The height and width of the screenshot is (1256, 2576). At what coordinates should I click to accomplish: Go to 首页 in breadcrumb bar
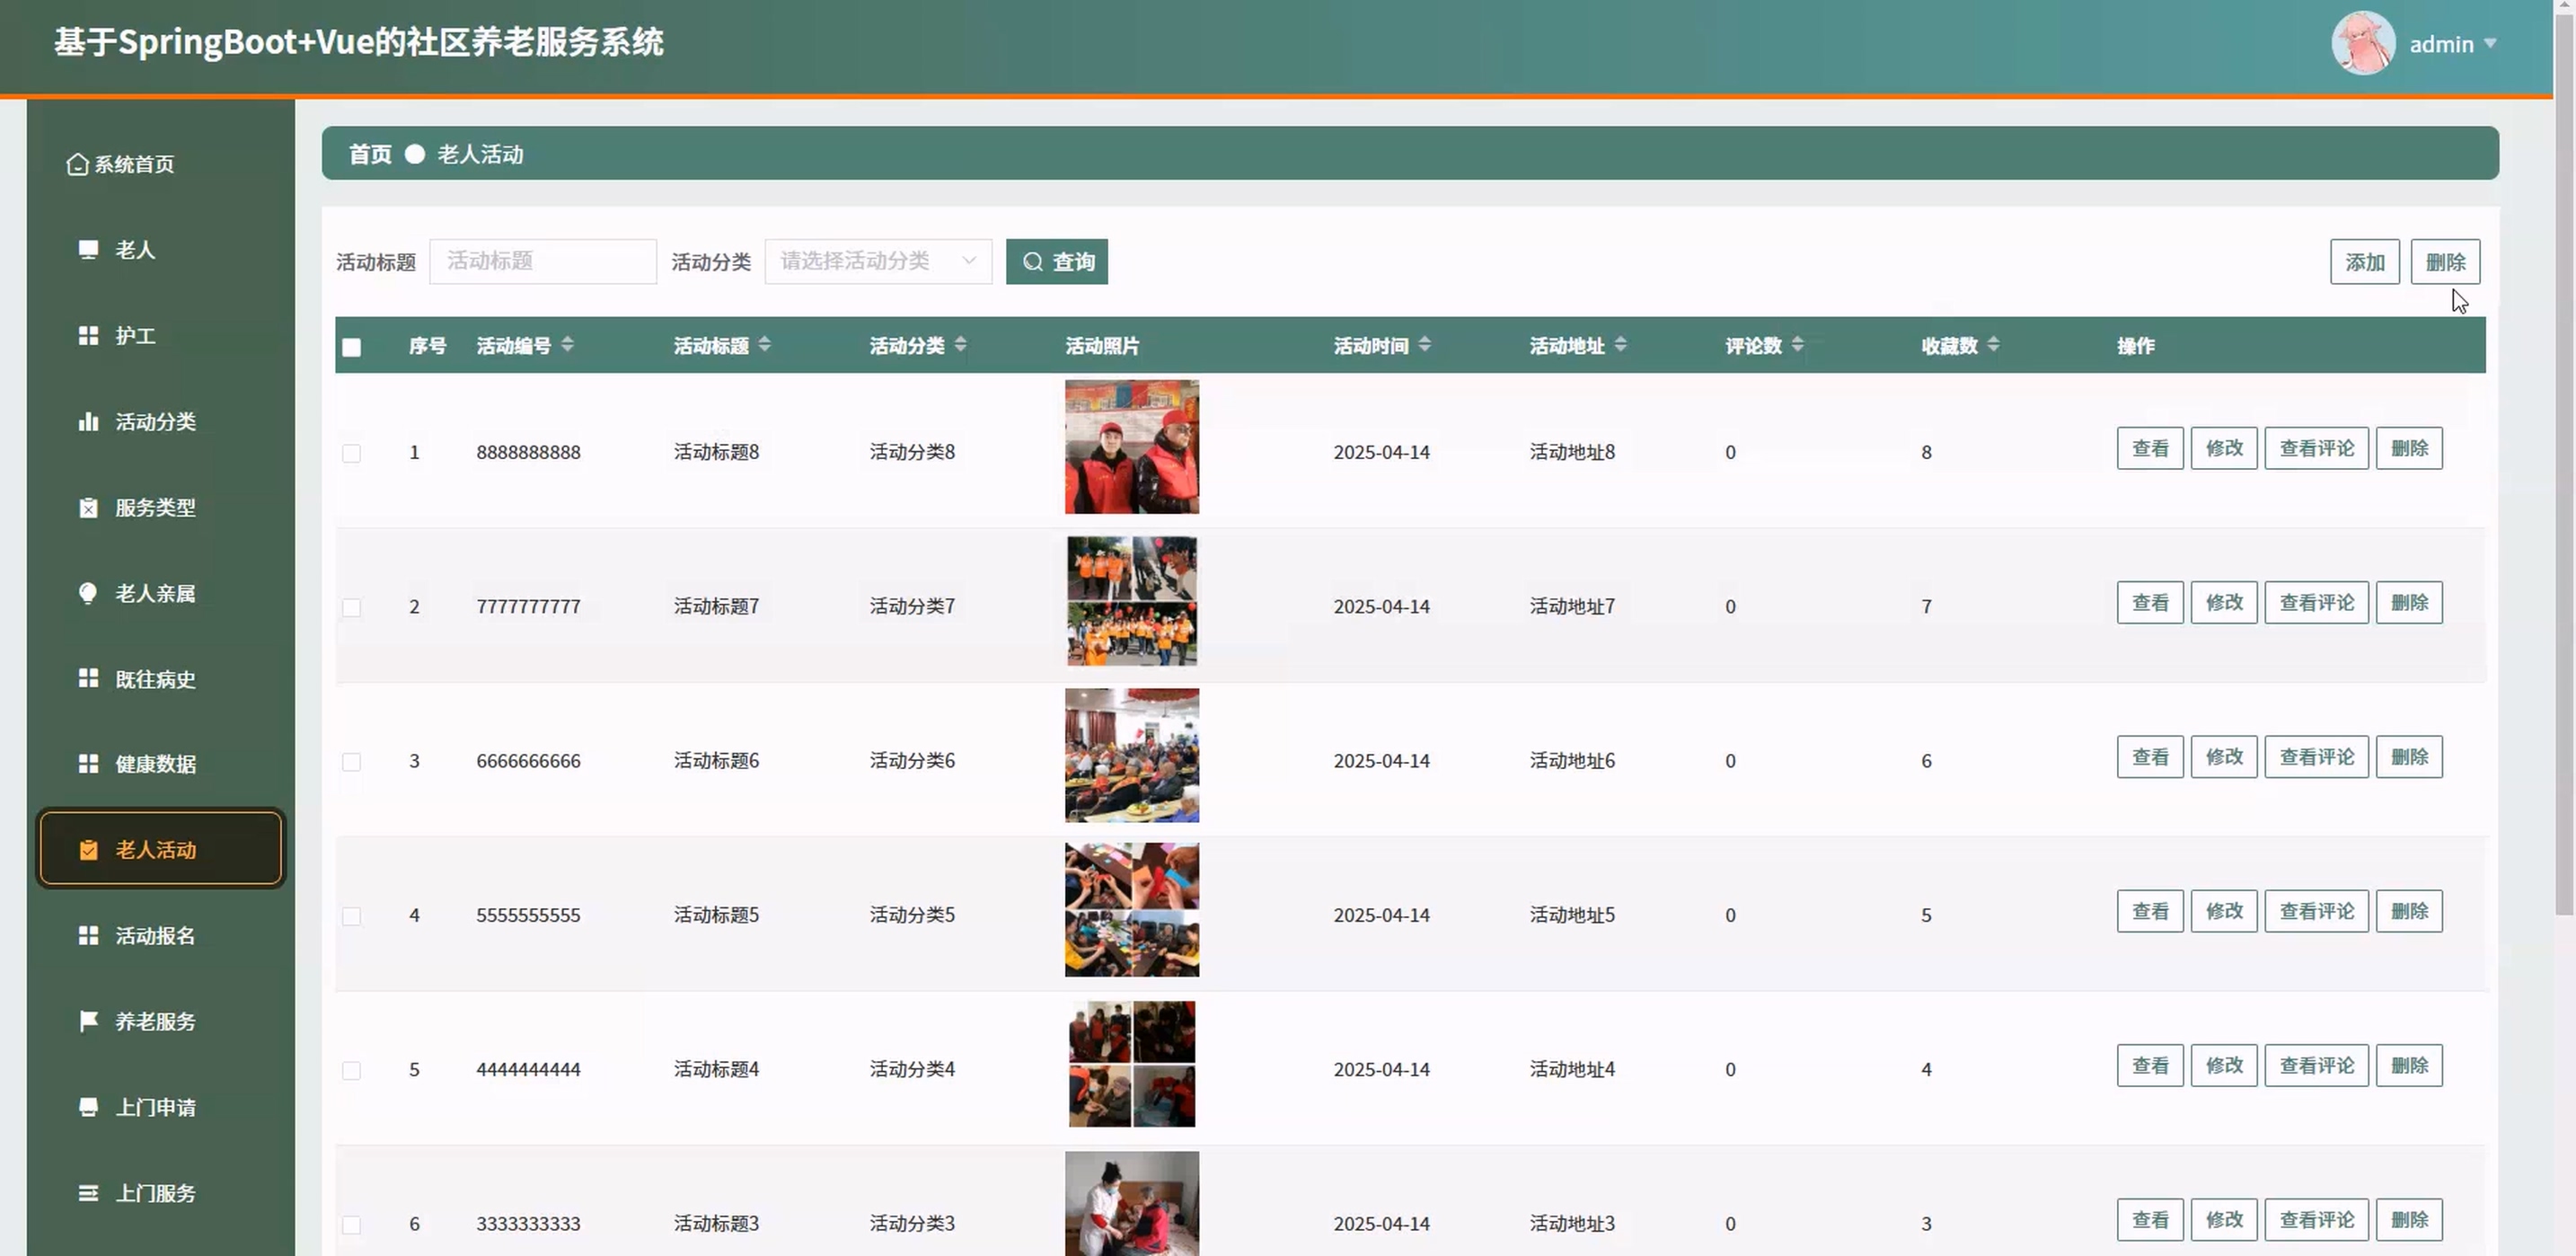click(369, 154)
